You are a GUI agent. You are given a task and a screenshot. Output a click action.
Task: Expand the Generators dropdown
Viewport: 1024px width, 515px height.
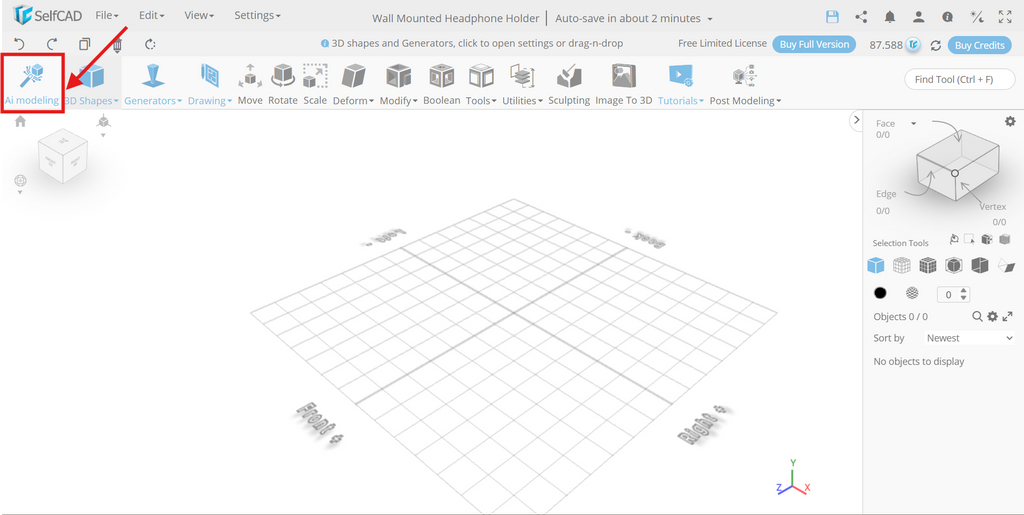(153, 101)
